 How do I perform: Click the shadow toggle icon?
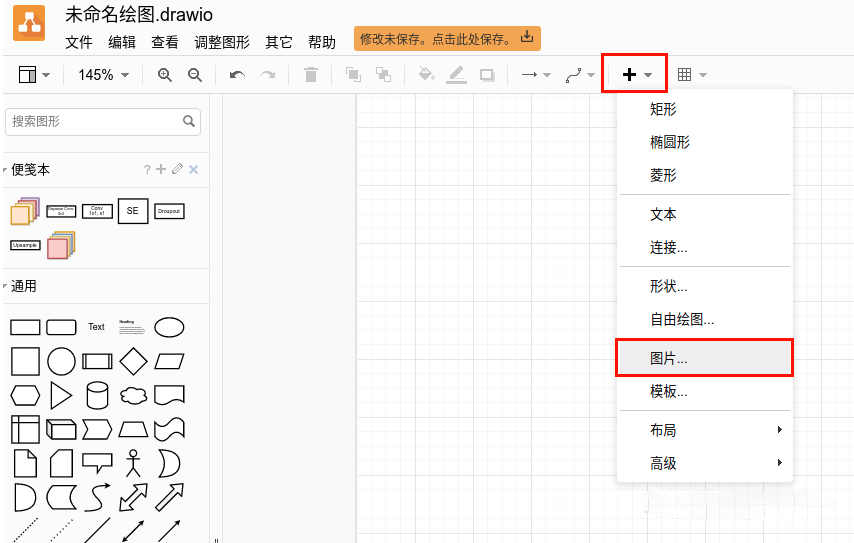coord(487,75)
